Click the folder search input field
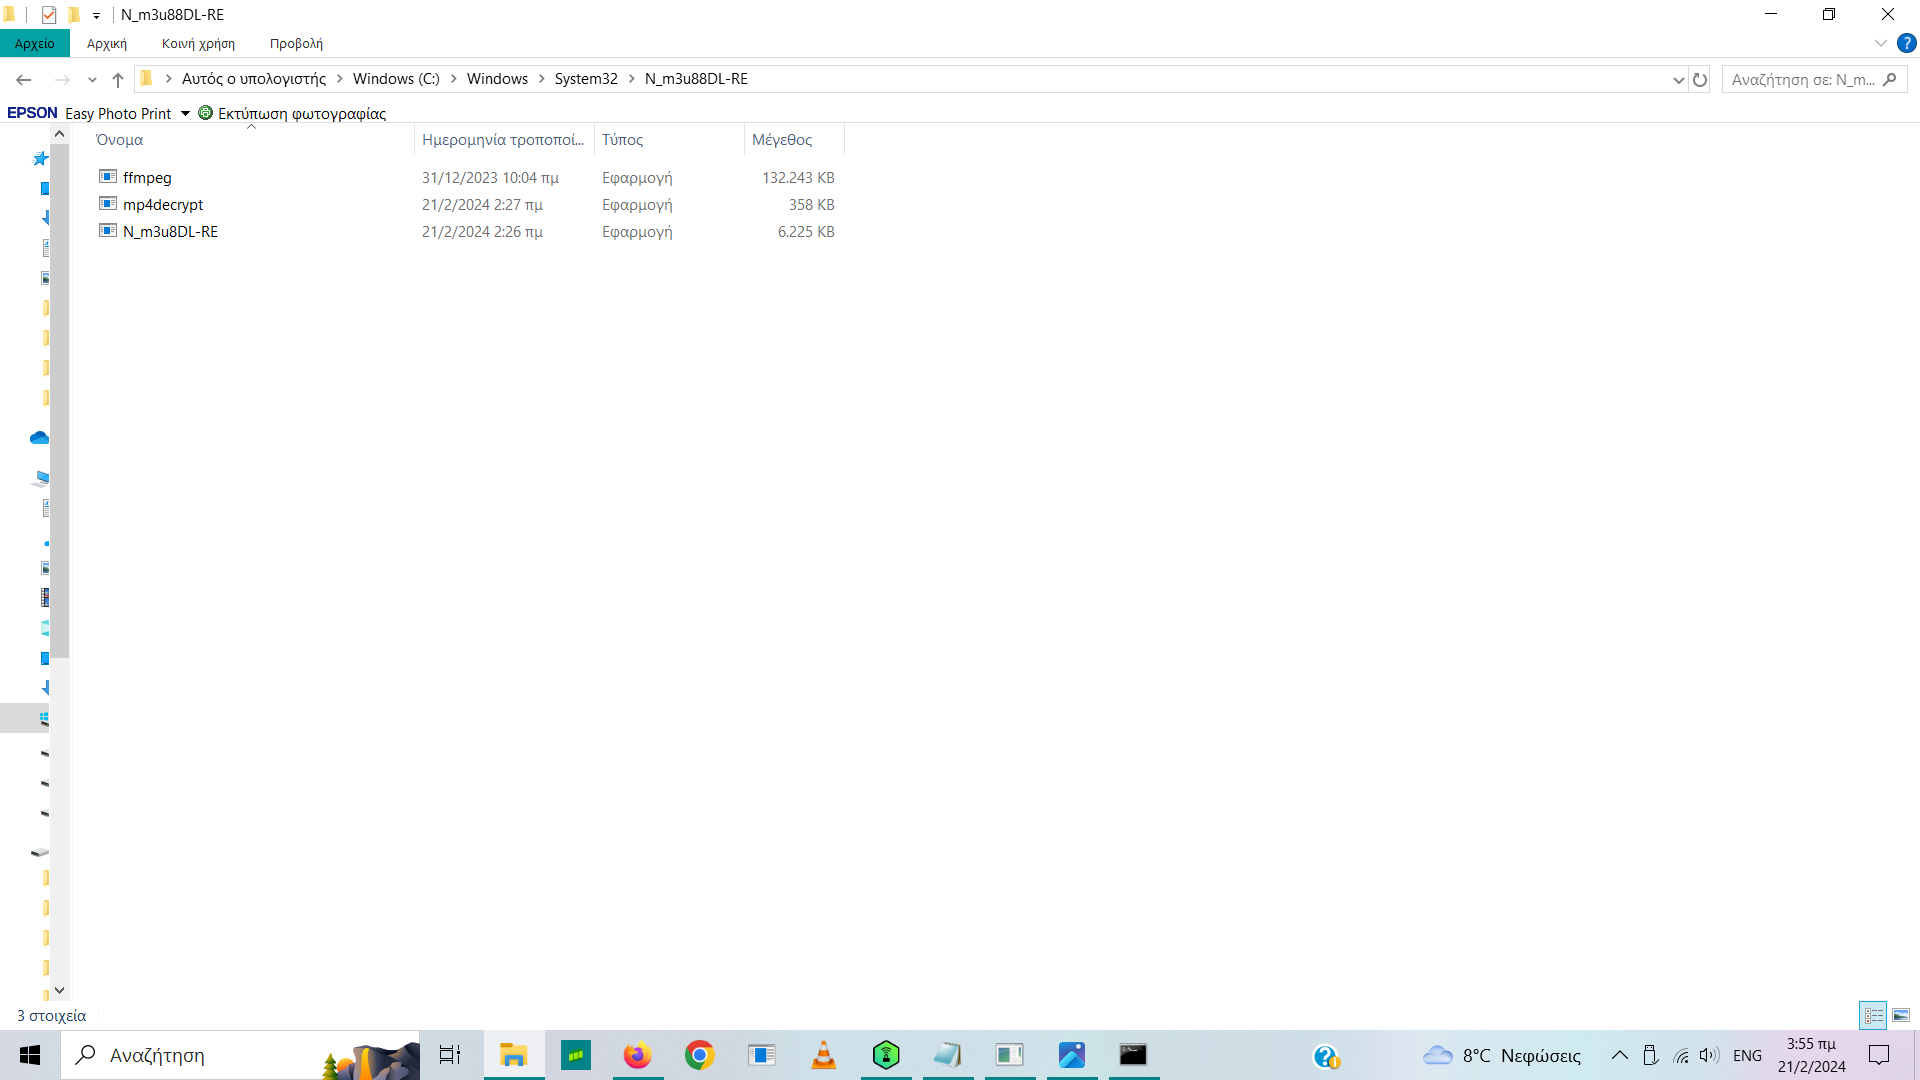The image size is (1920, 1080). (x=1802, y=79)
